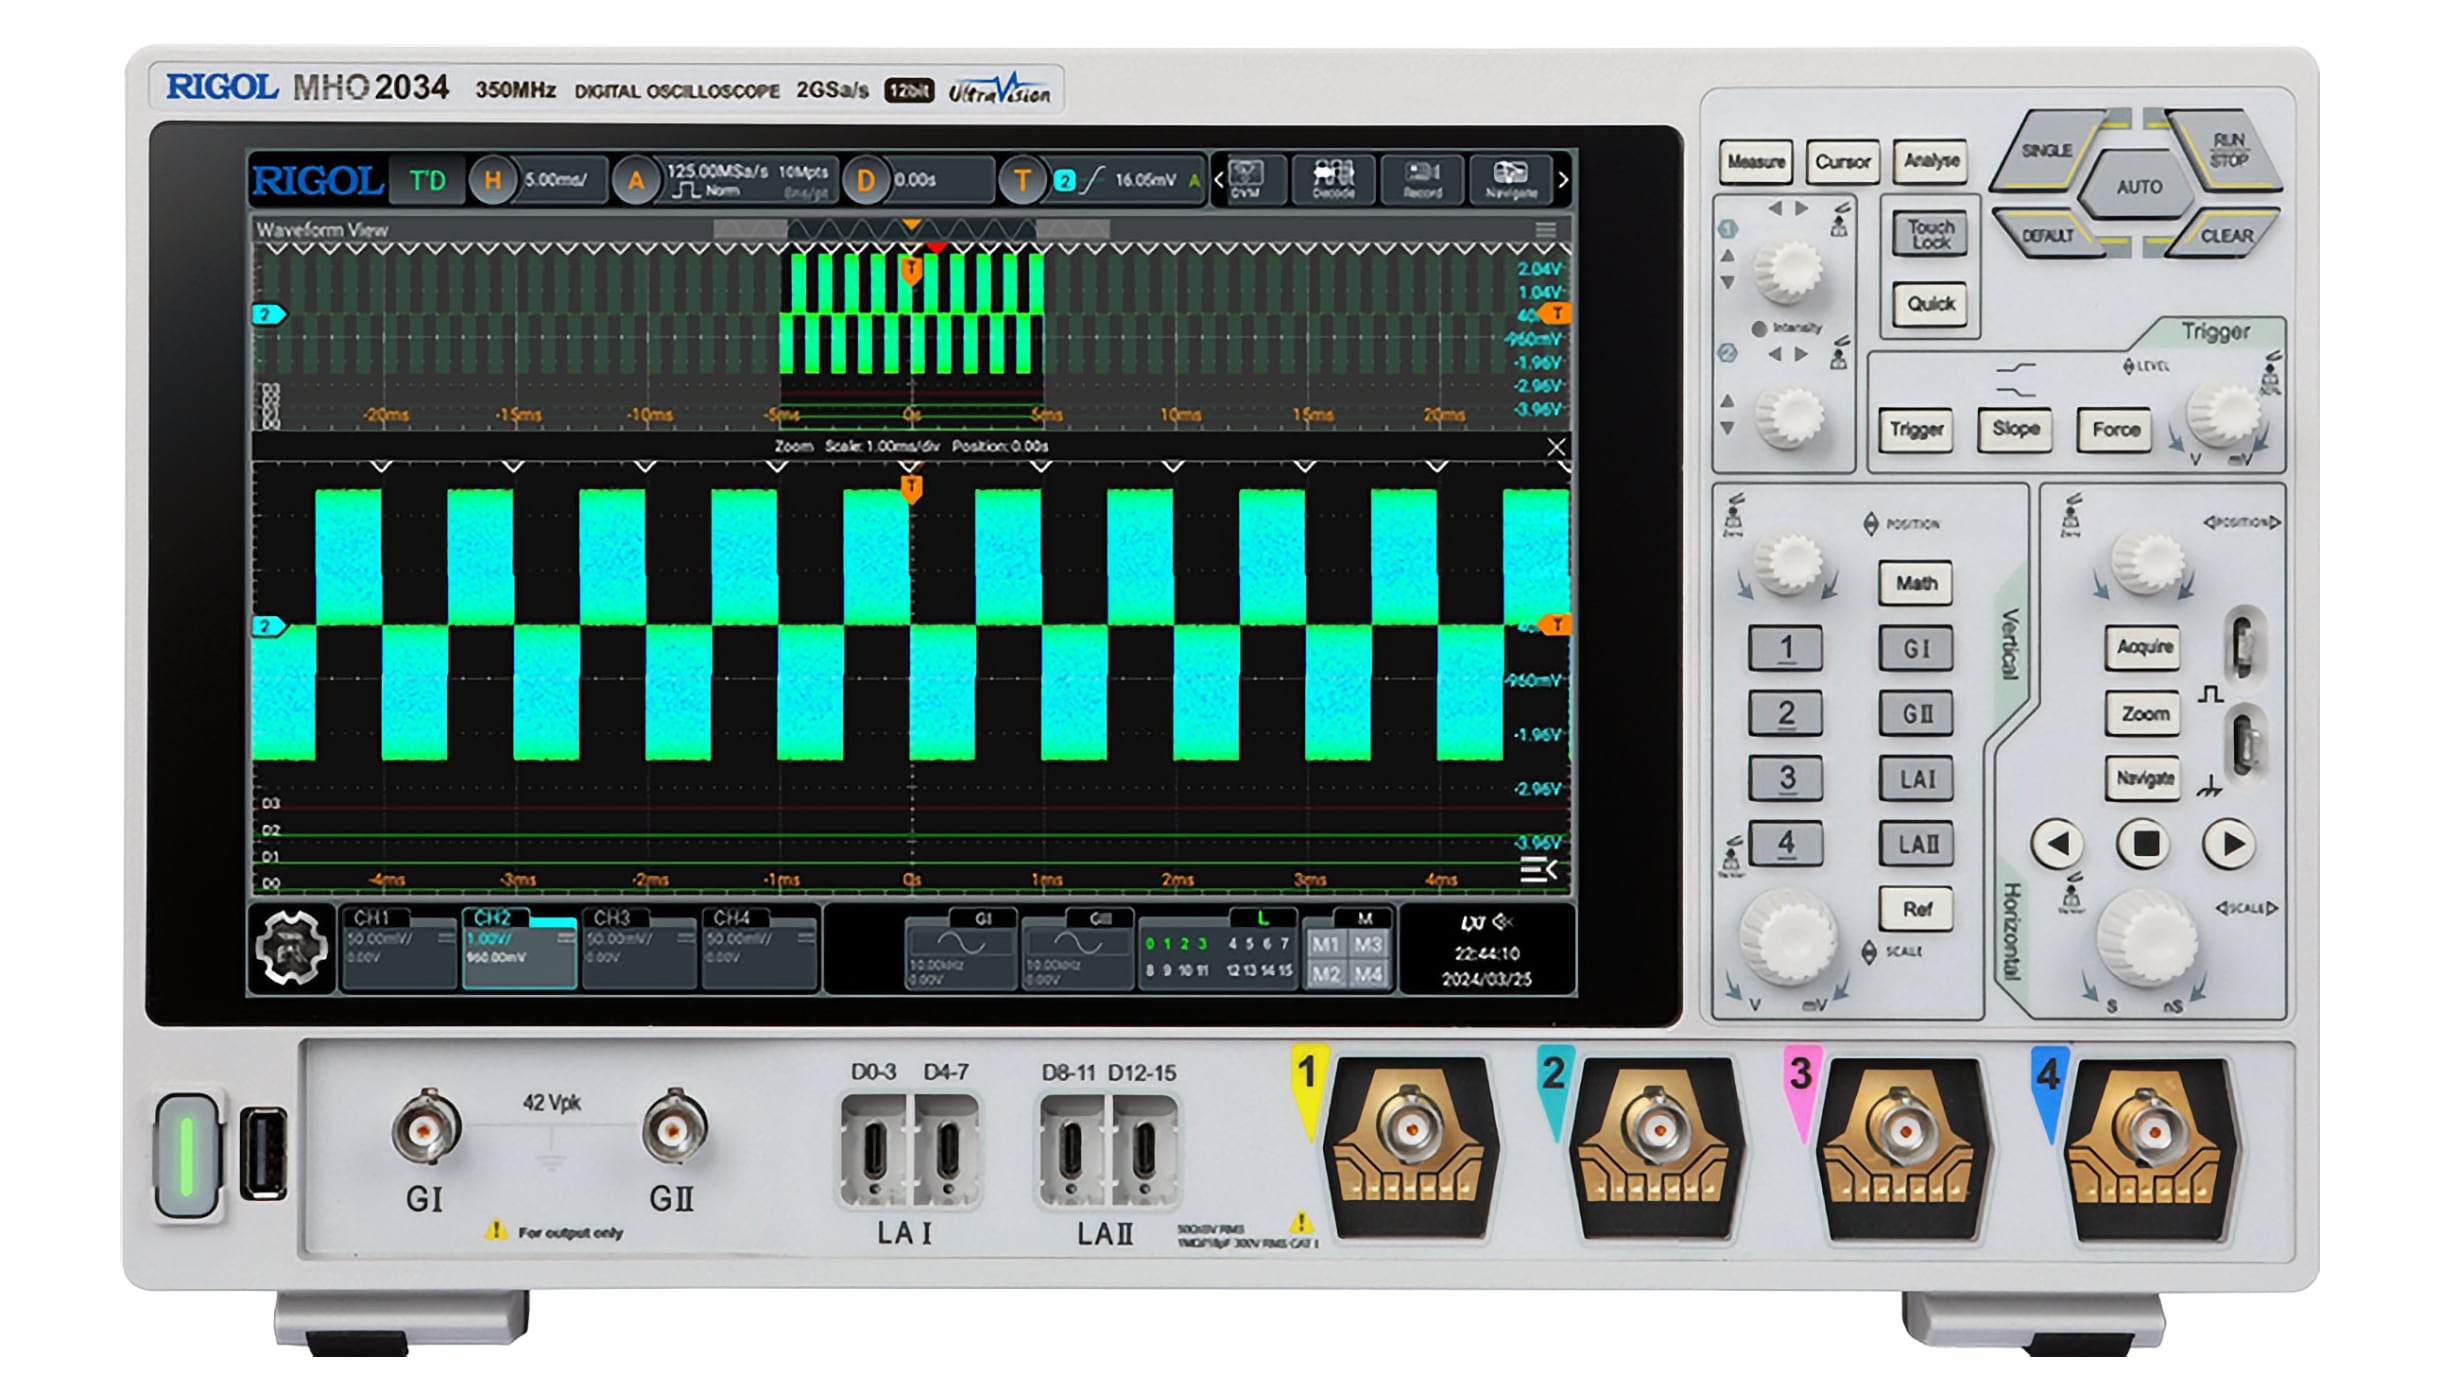Viewport: 2440px width, 1400px height.
Task: Open the DVM tool icon
Action: point(1246,179)
